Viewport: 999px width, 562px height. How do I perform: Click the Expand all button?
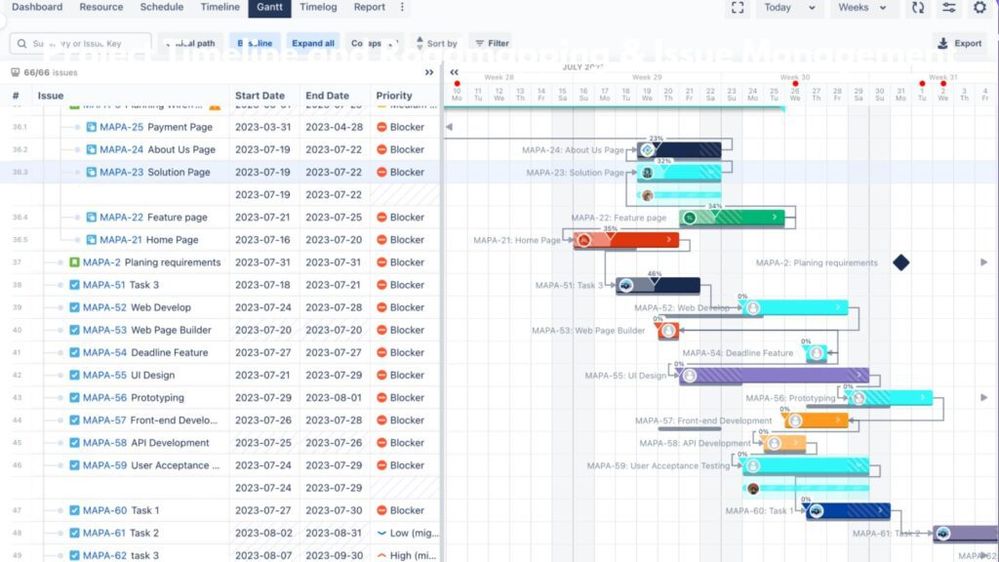tap(313, 43)
